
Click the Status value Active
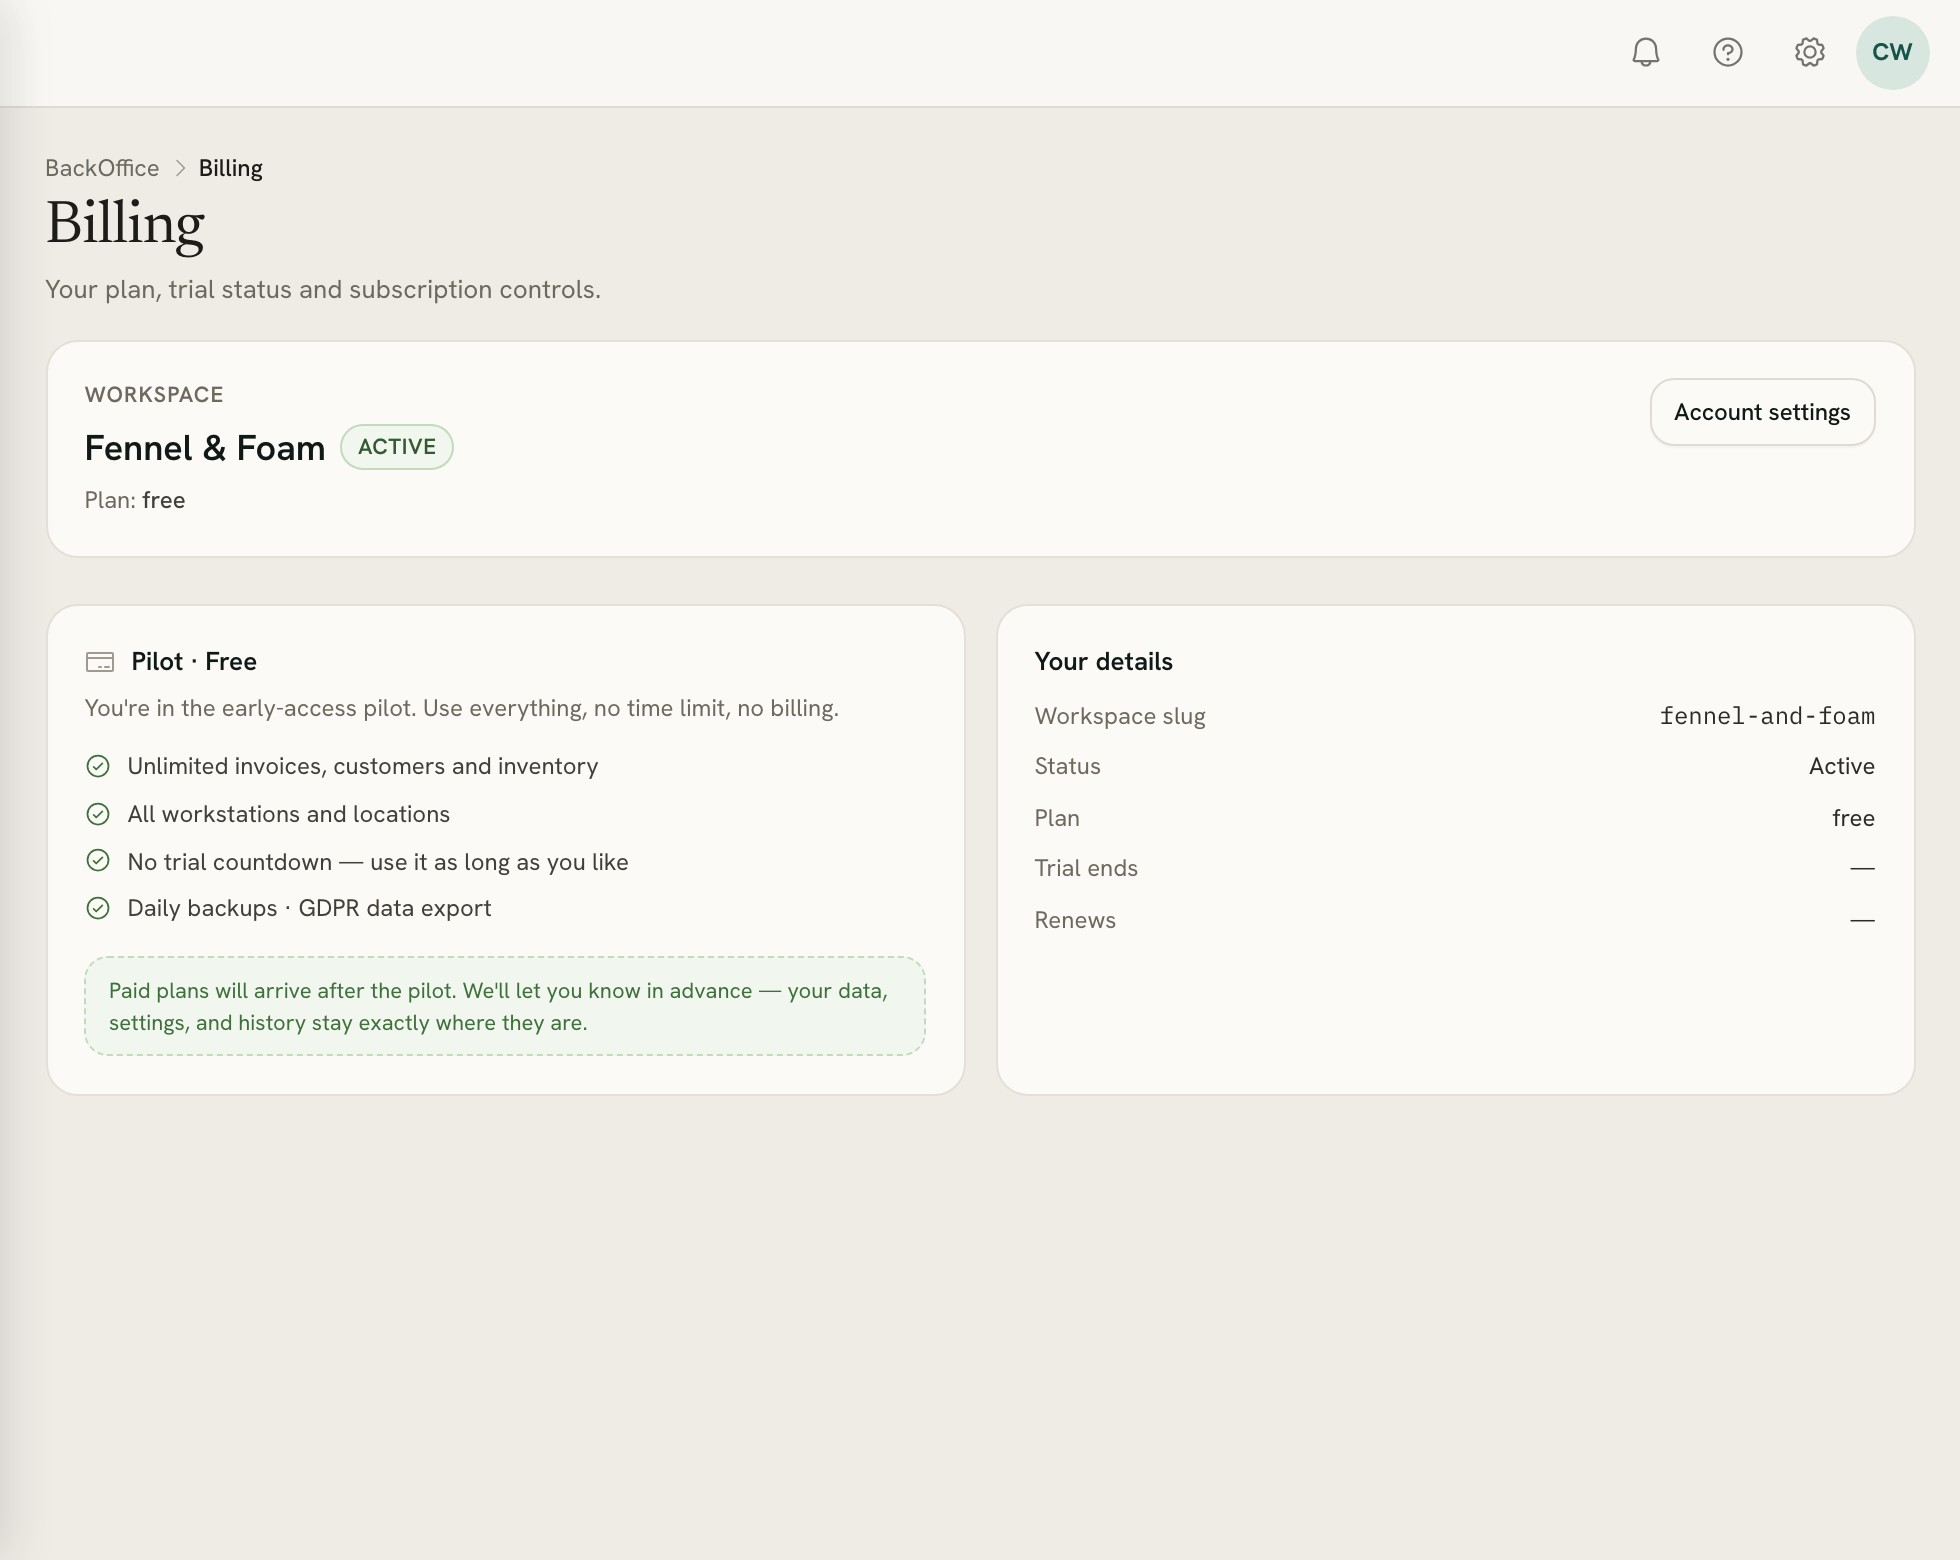(x=1842, y=766)
